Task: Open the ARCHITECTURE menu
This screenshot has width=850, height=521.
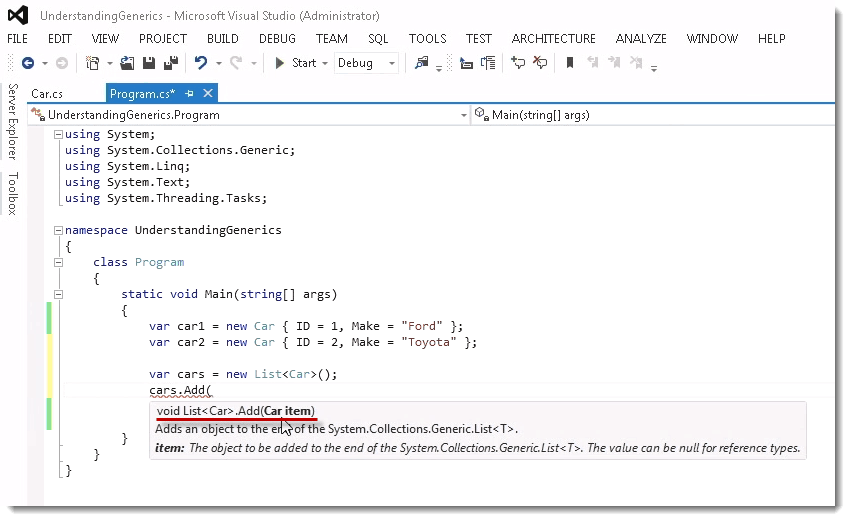Action: 553,38
